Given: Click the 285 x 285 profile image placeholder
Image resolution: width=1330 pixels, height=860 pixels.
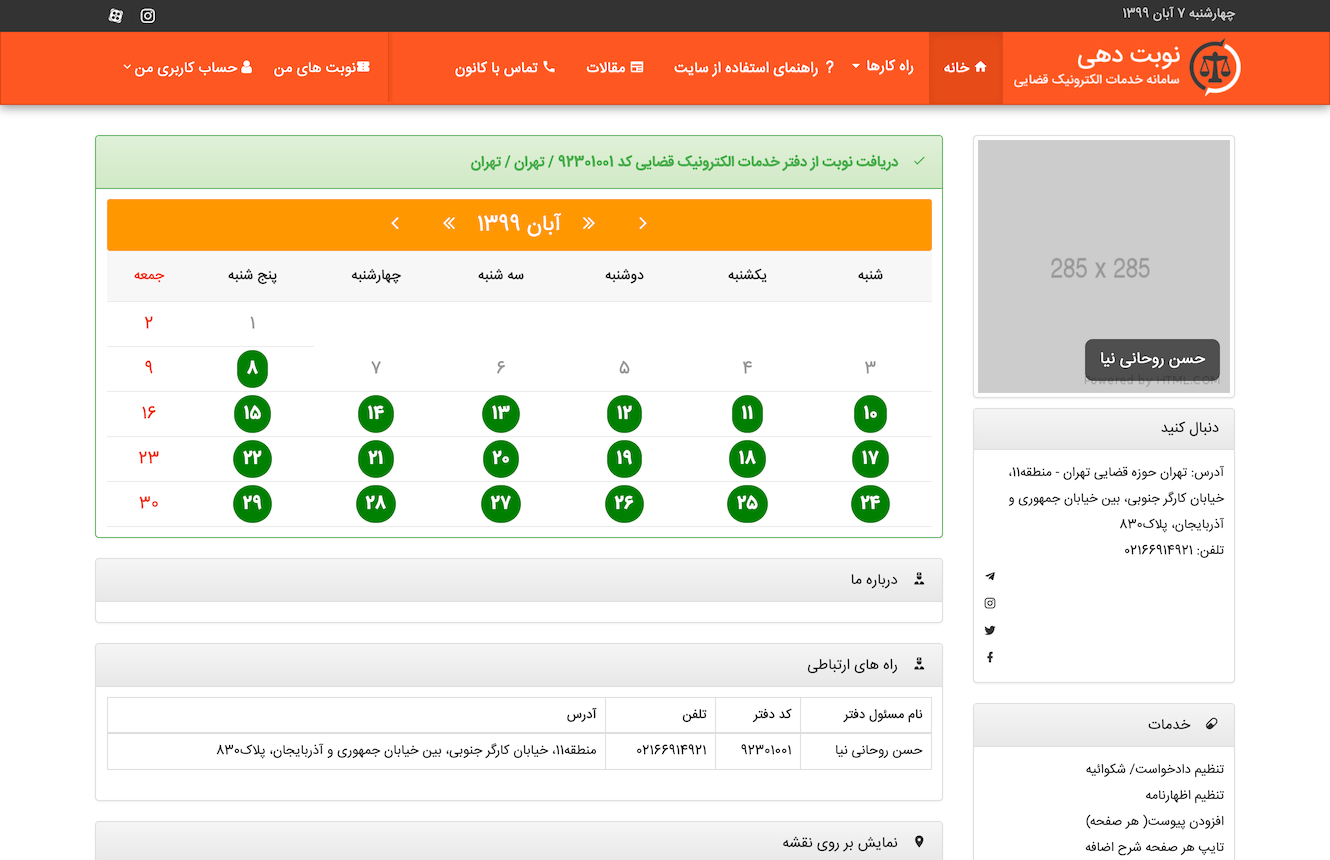Looking at the screenshot, I should click(1103, 266).
